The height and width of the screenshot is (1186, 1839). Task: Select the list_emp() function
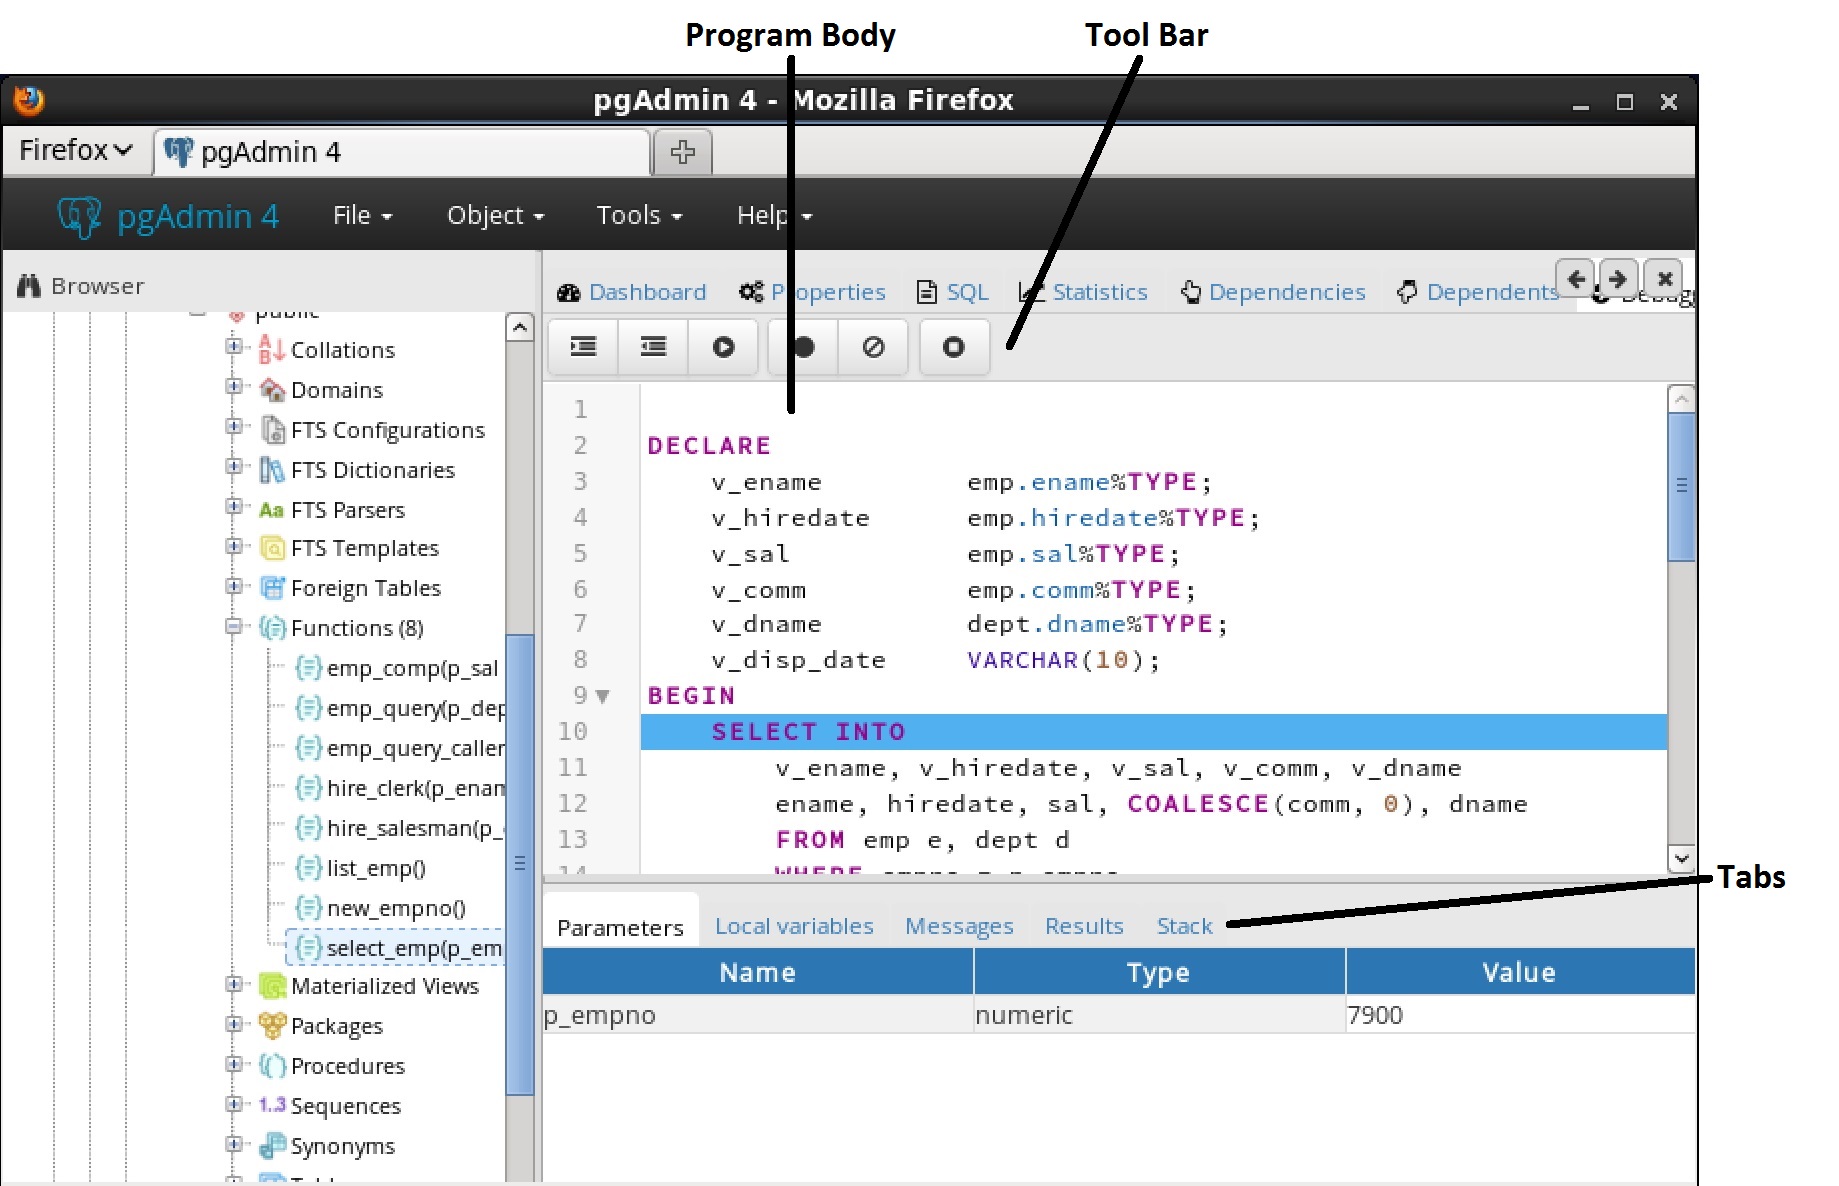(x=375, y=868)
